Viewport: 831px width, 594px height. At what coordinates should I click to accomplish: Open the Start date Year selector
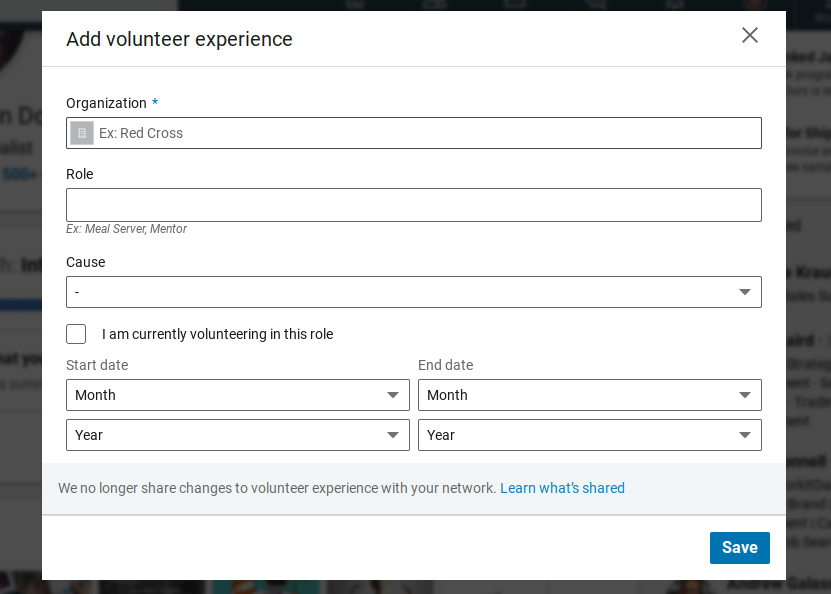(x=237, y=435)
